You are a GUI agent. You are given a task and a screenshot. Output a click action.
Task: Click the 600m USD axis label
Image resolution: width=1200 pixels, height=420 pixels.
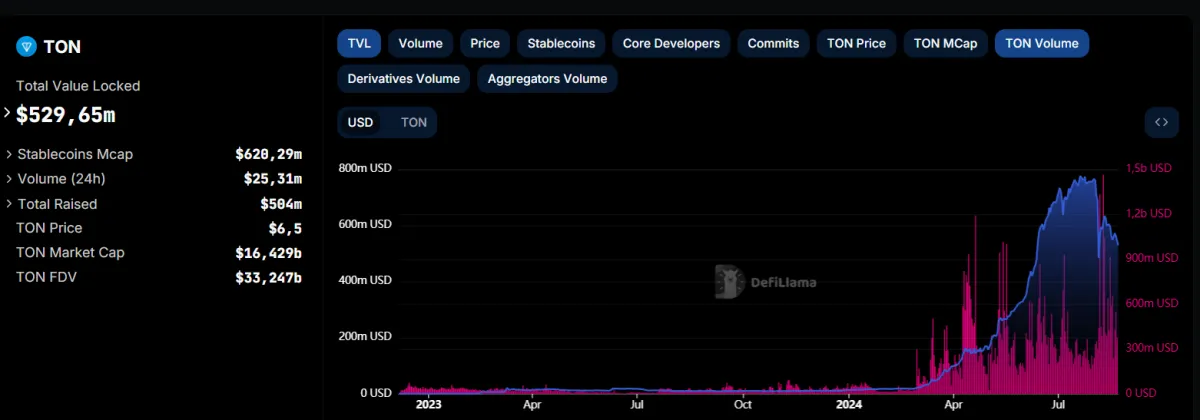(364, 224)
